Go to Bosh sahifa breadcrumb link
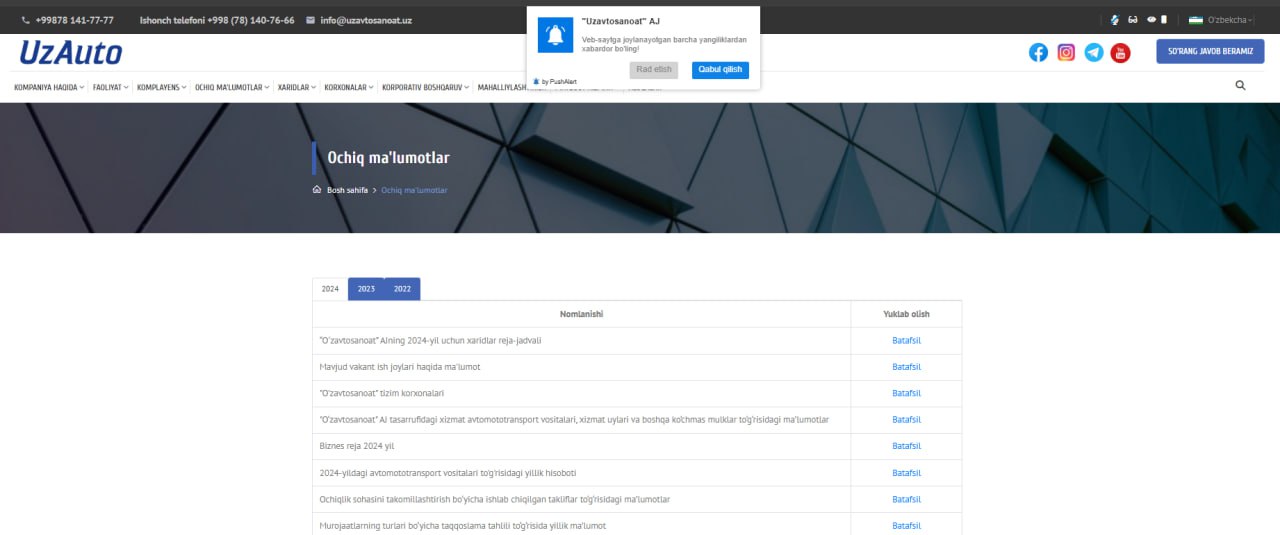This screenshot has width=1280, height=535. [347, 190]
